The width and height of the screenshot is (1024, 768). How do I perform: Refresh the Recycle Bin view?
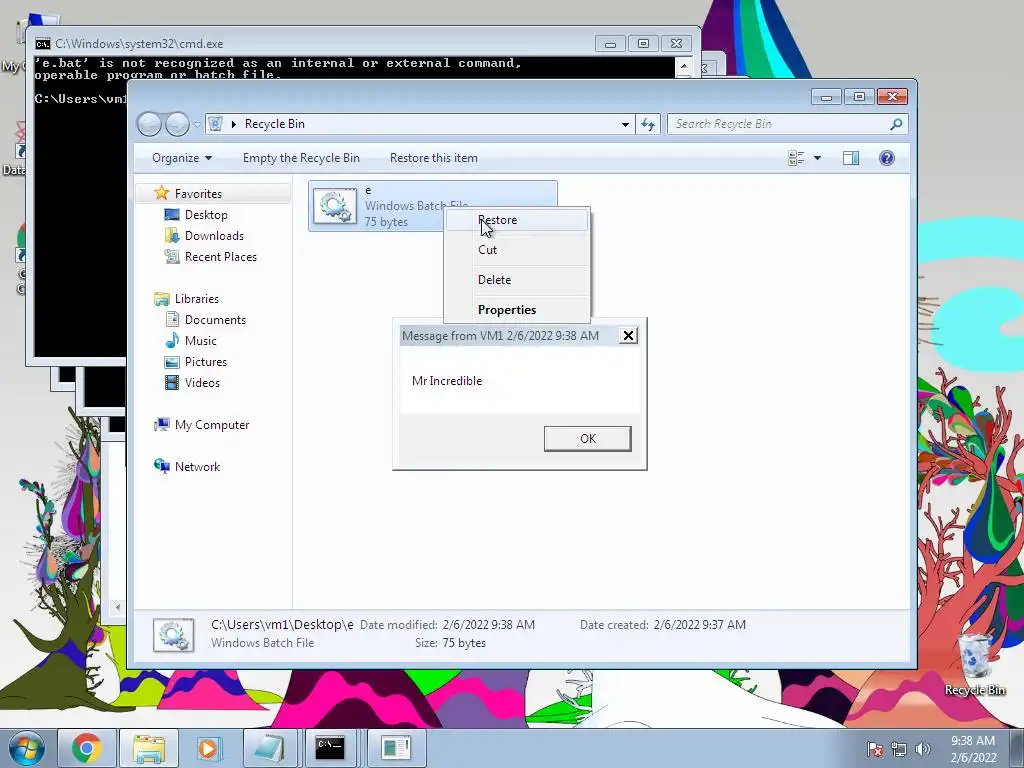pos(648,124)
